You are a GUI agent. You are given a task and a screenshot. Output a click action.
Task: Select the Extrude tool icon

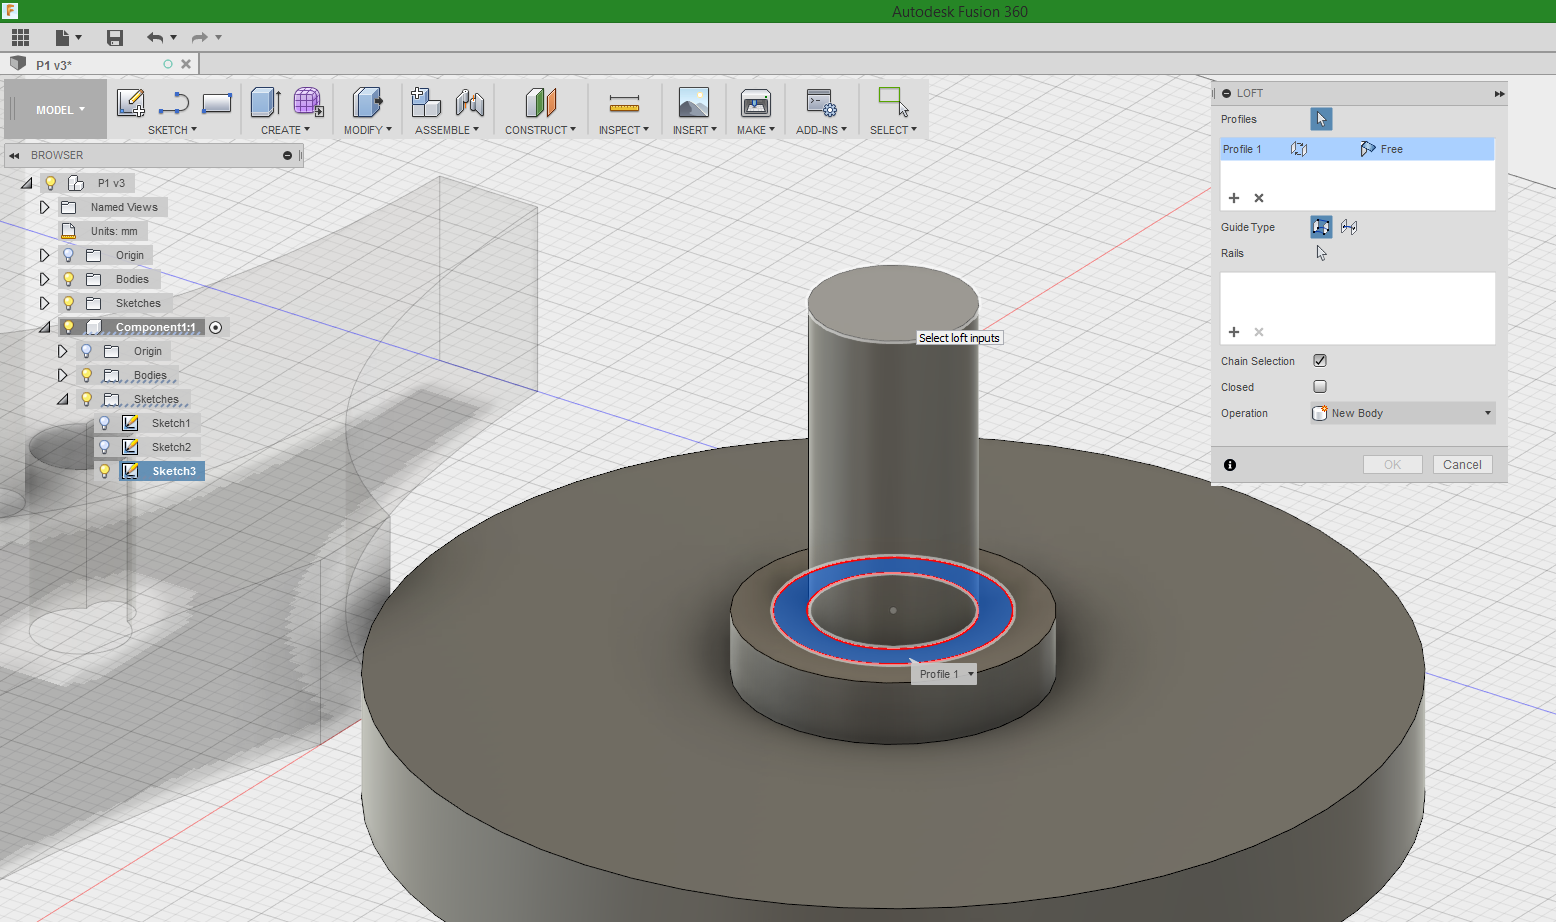(x=265, y=102)
